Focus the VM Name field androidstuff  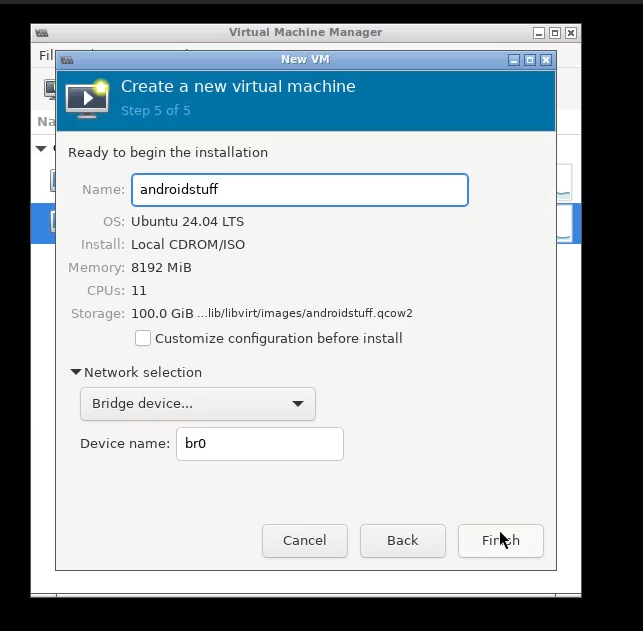point(300,189)
